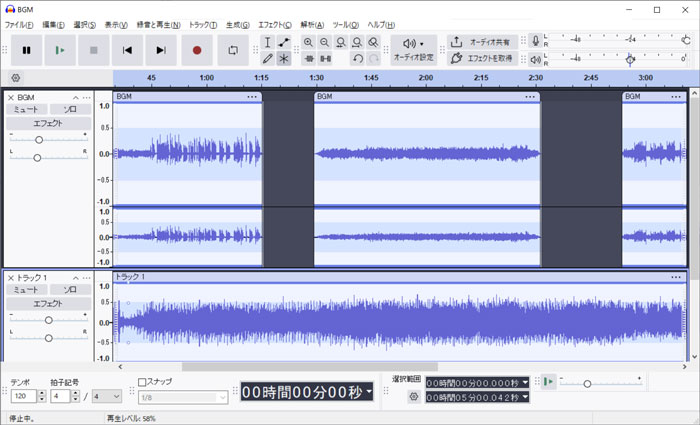The height and width of the screenshot is (425, 700).
Task: Click the Trim audio outside selection icon
Action: coord(309,58)
